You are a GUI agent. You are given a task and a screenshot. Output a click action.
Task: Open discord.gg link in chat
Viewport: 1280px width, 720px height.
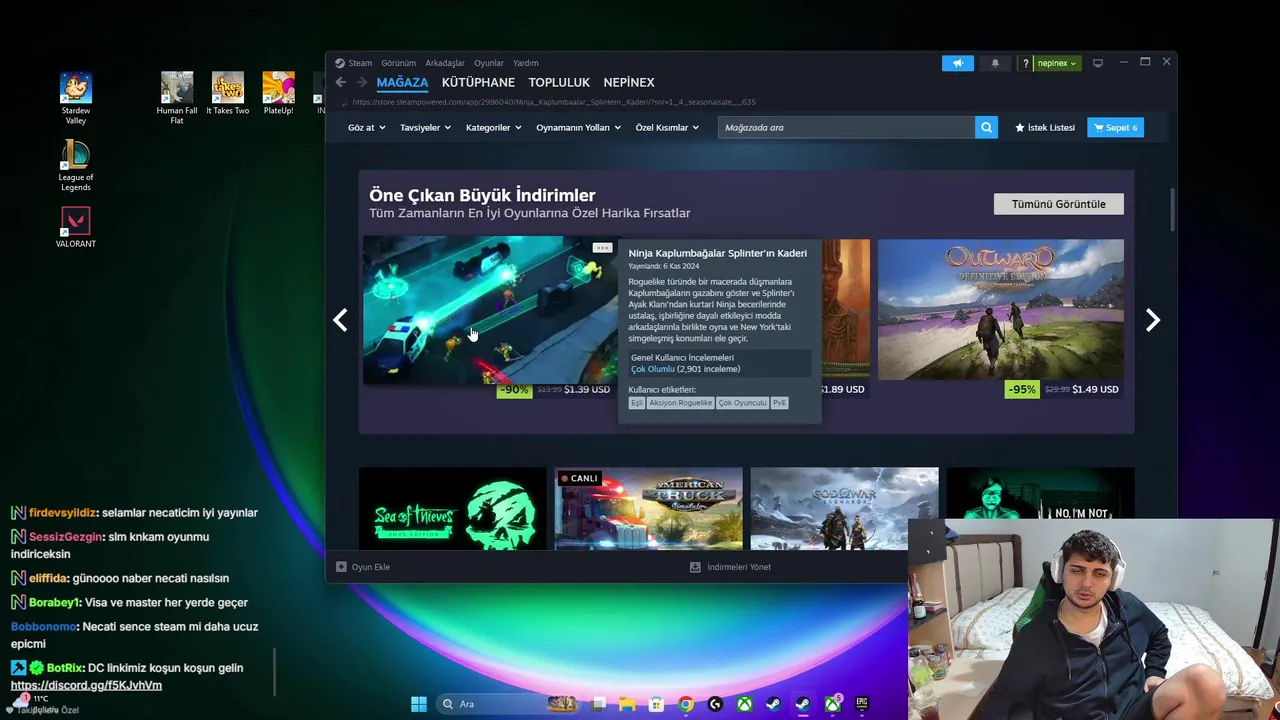[86, 685]
